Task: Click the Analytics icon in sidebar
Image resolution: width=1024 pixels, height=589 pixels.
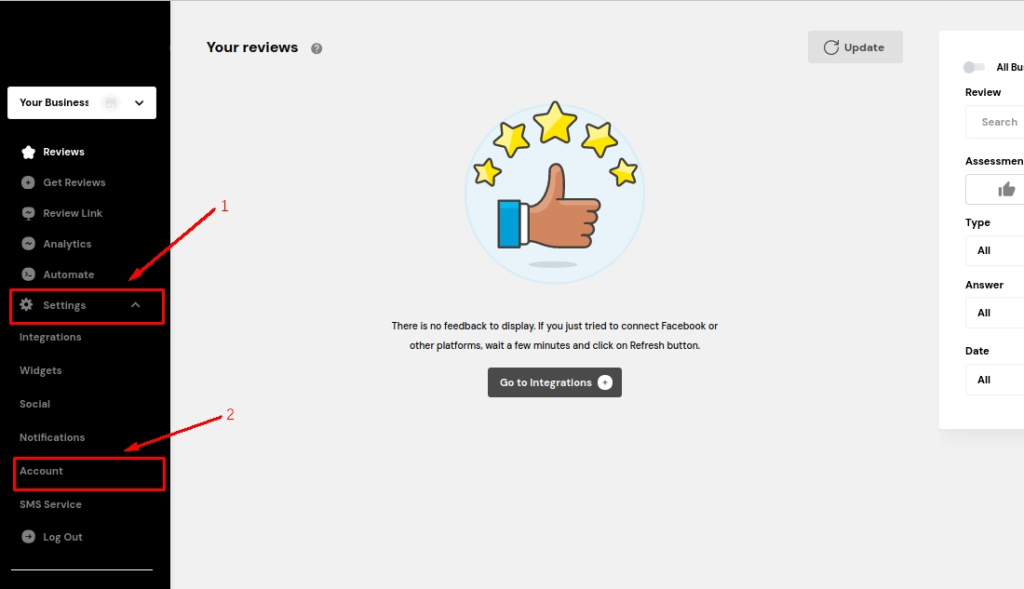Action: pyautogui.click(x=28, y=244)
